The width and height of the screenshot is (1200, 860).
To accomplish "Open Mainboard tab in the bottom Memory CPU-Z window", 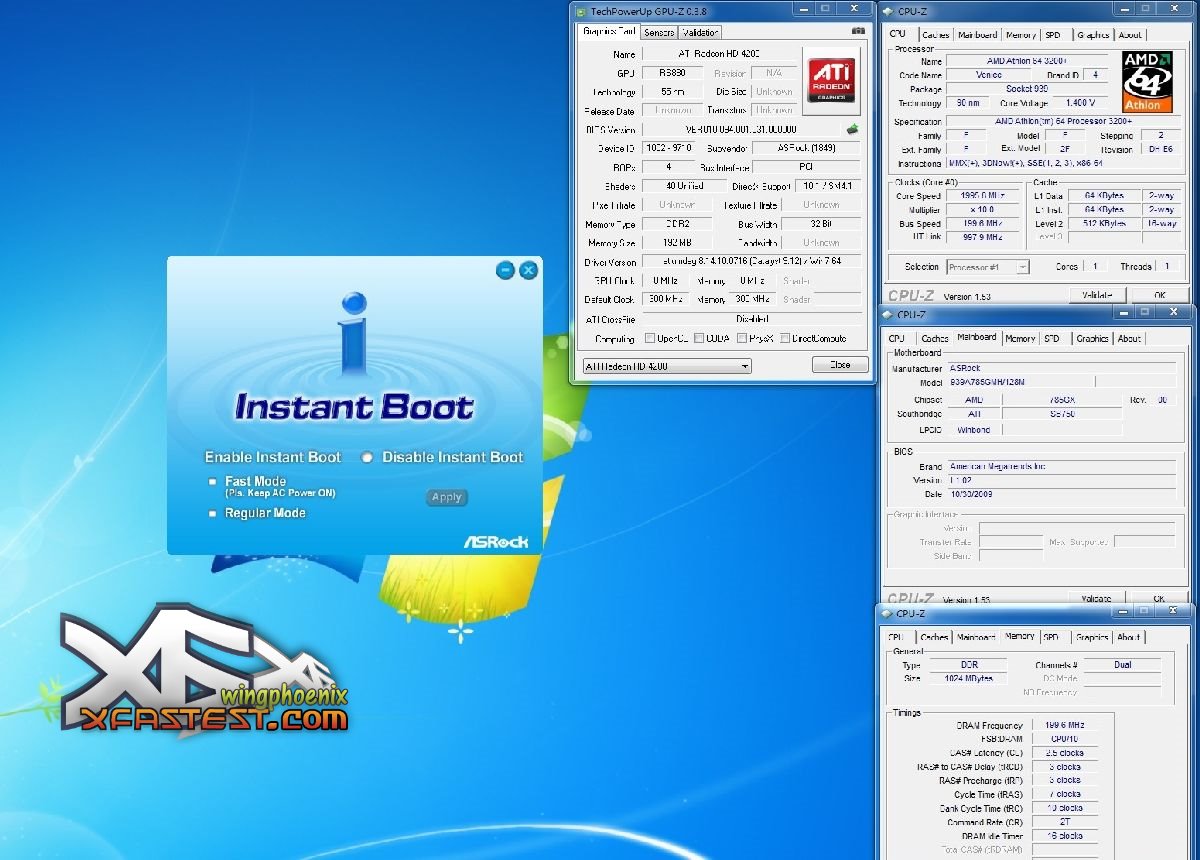I will click(976, 637).
